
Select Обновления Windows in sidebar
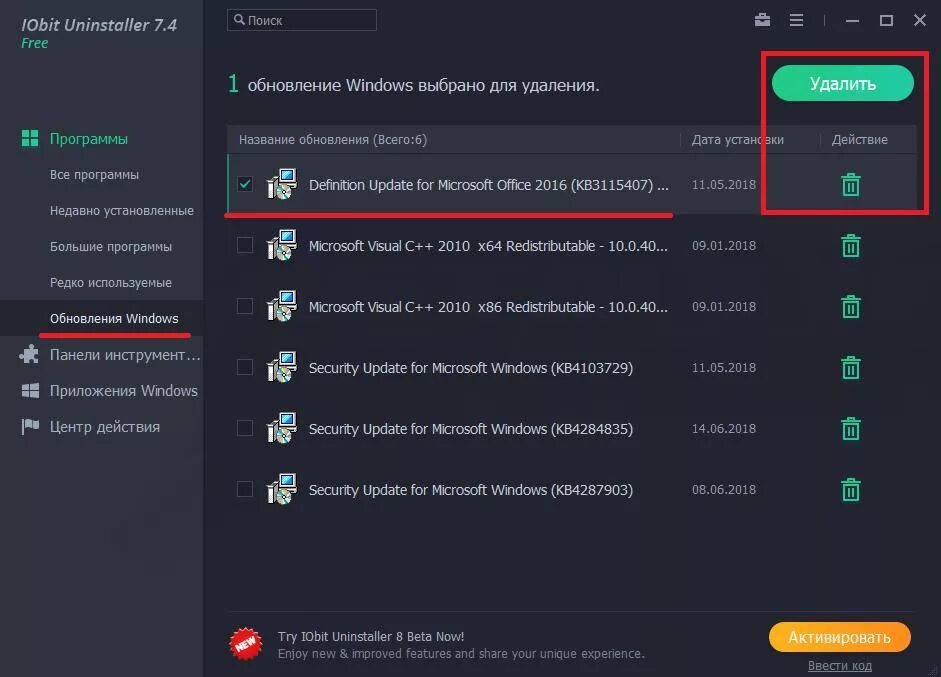coord(114,319)
